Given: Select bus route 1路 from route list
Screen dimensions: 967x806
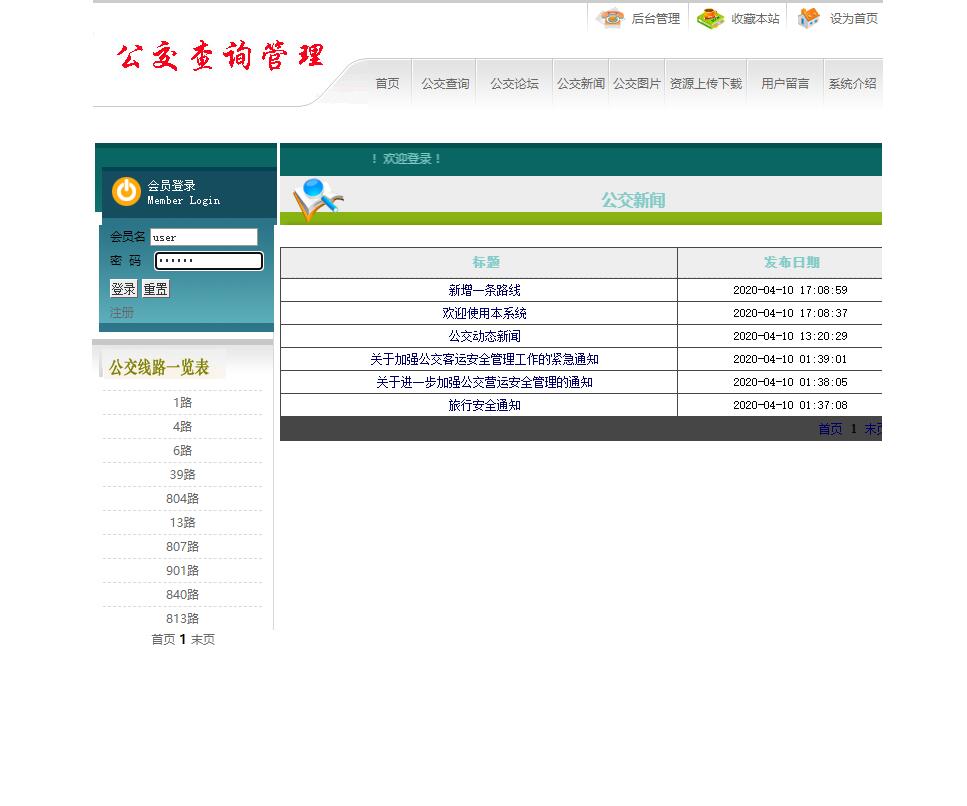Looking at the screenshot, I should [182, 402].
